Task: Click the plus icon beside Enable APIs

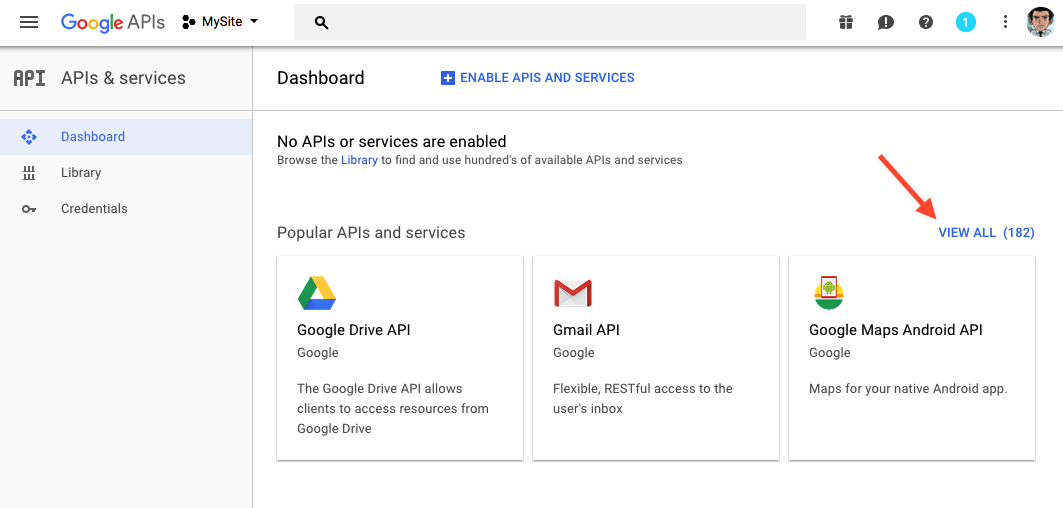Action: pos(447,78)
